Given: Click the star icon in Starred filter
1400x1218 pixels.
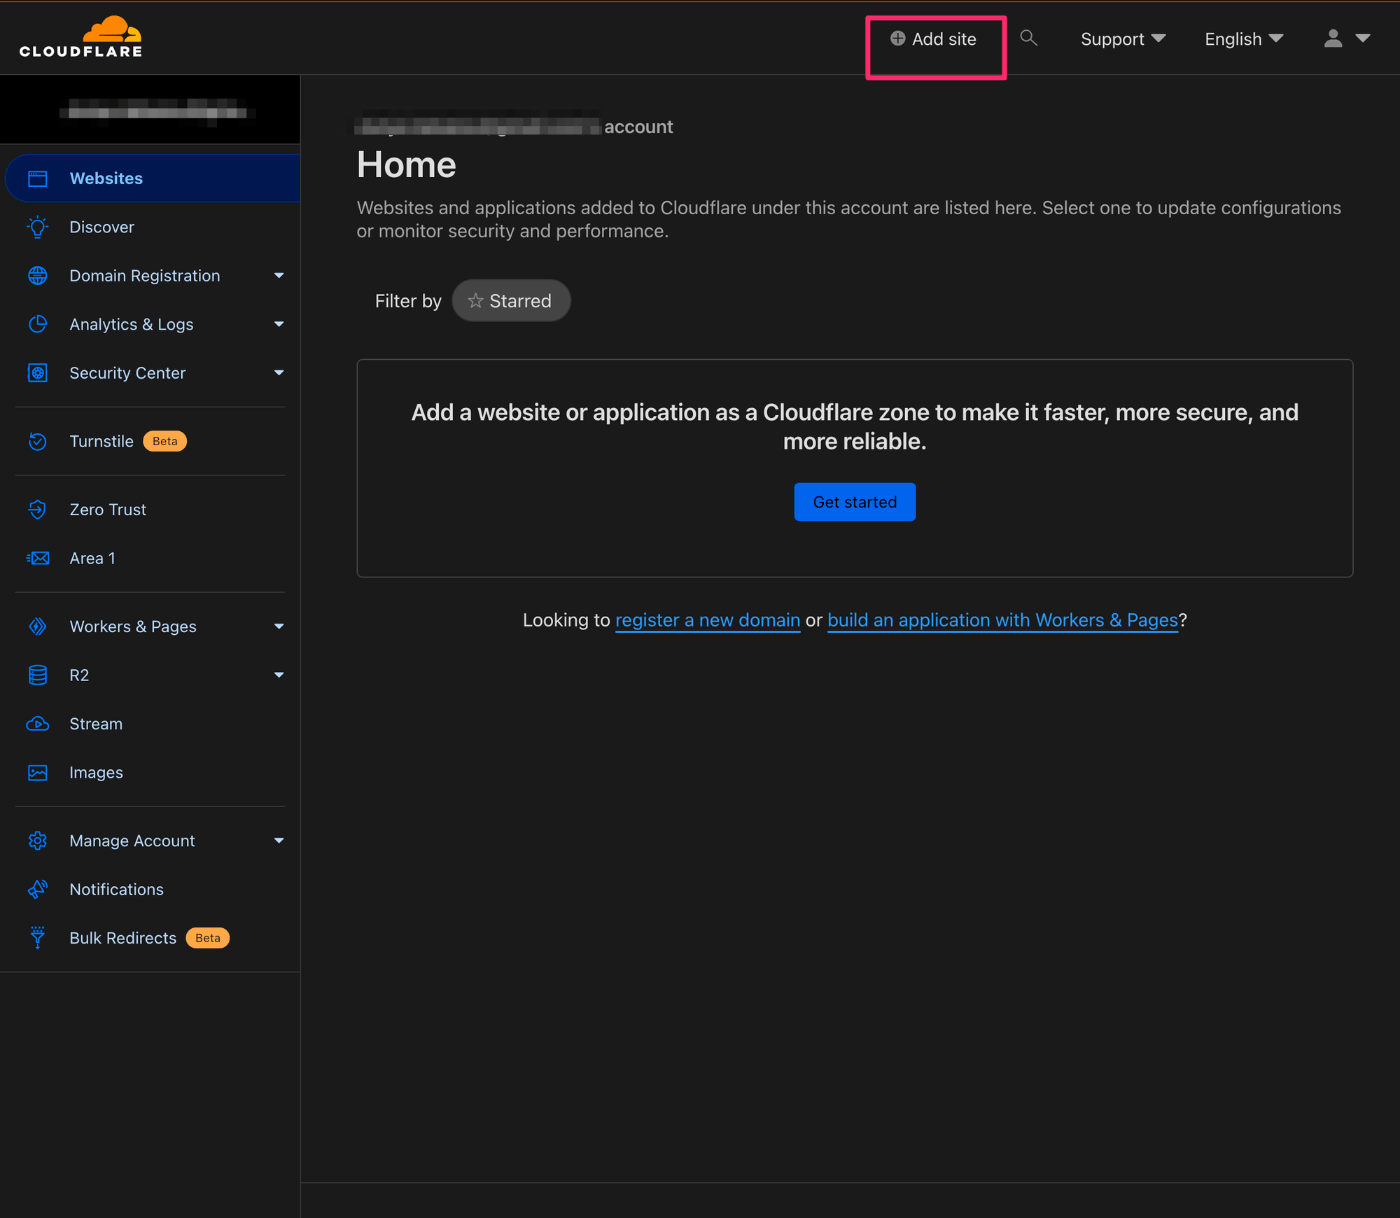Looking at the screenshot, I should coord(476,301).
